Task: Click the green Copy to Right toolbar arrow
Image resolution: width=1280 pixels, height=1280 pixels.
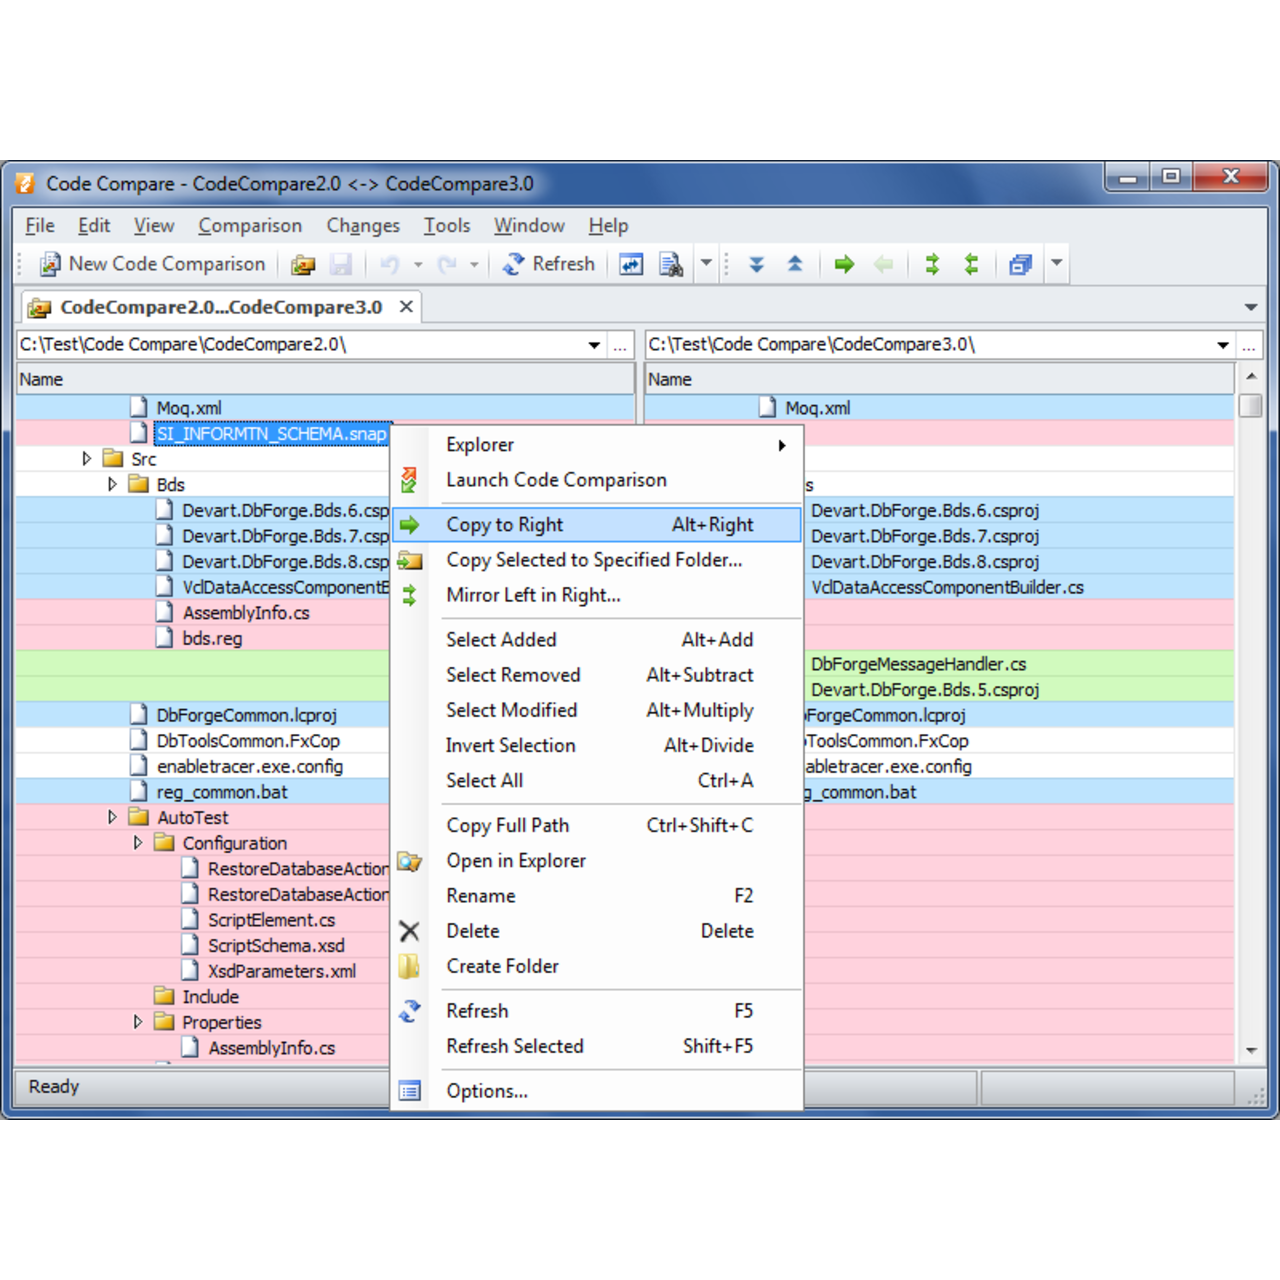Action: point(844,263)
